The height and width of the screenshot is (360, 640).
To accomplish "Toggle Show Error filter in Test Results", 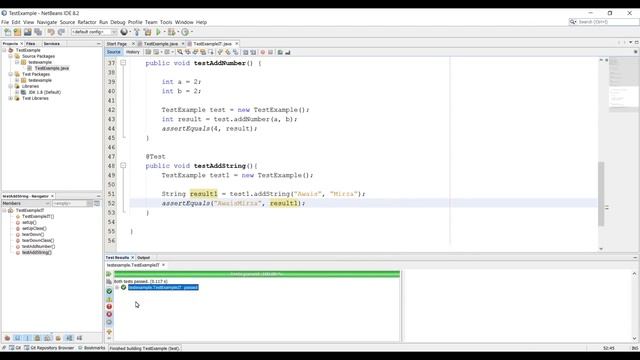I will (x=109, y=314).
